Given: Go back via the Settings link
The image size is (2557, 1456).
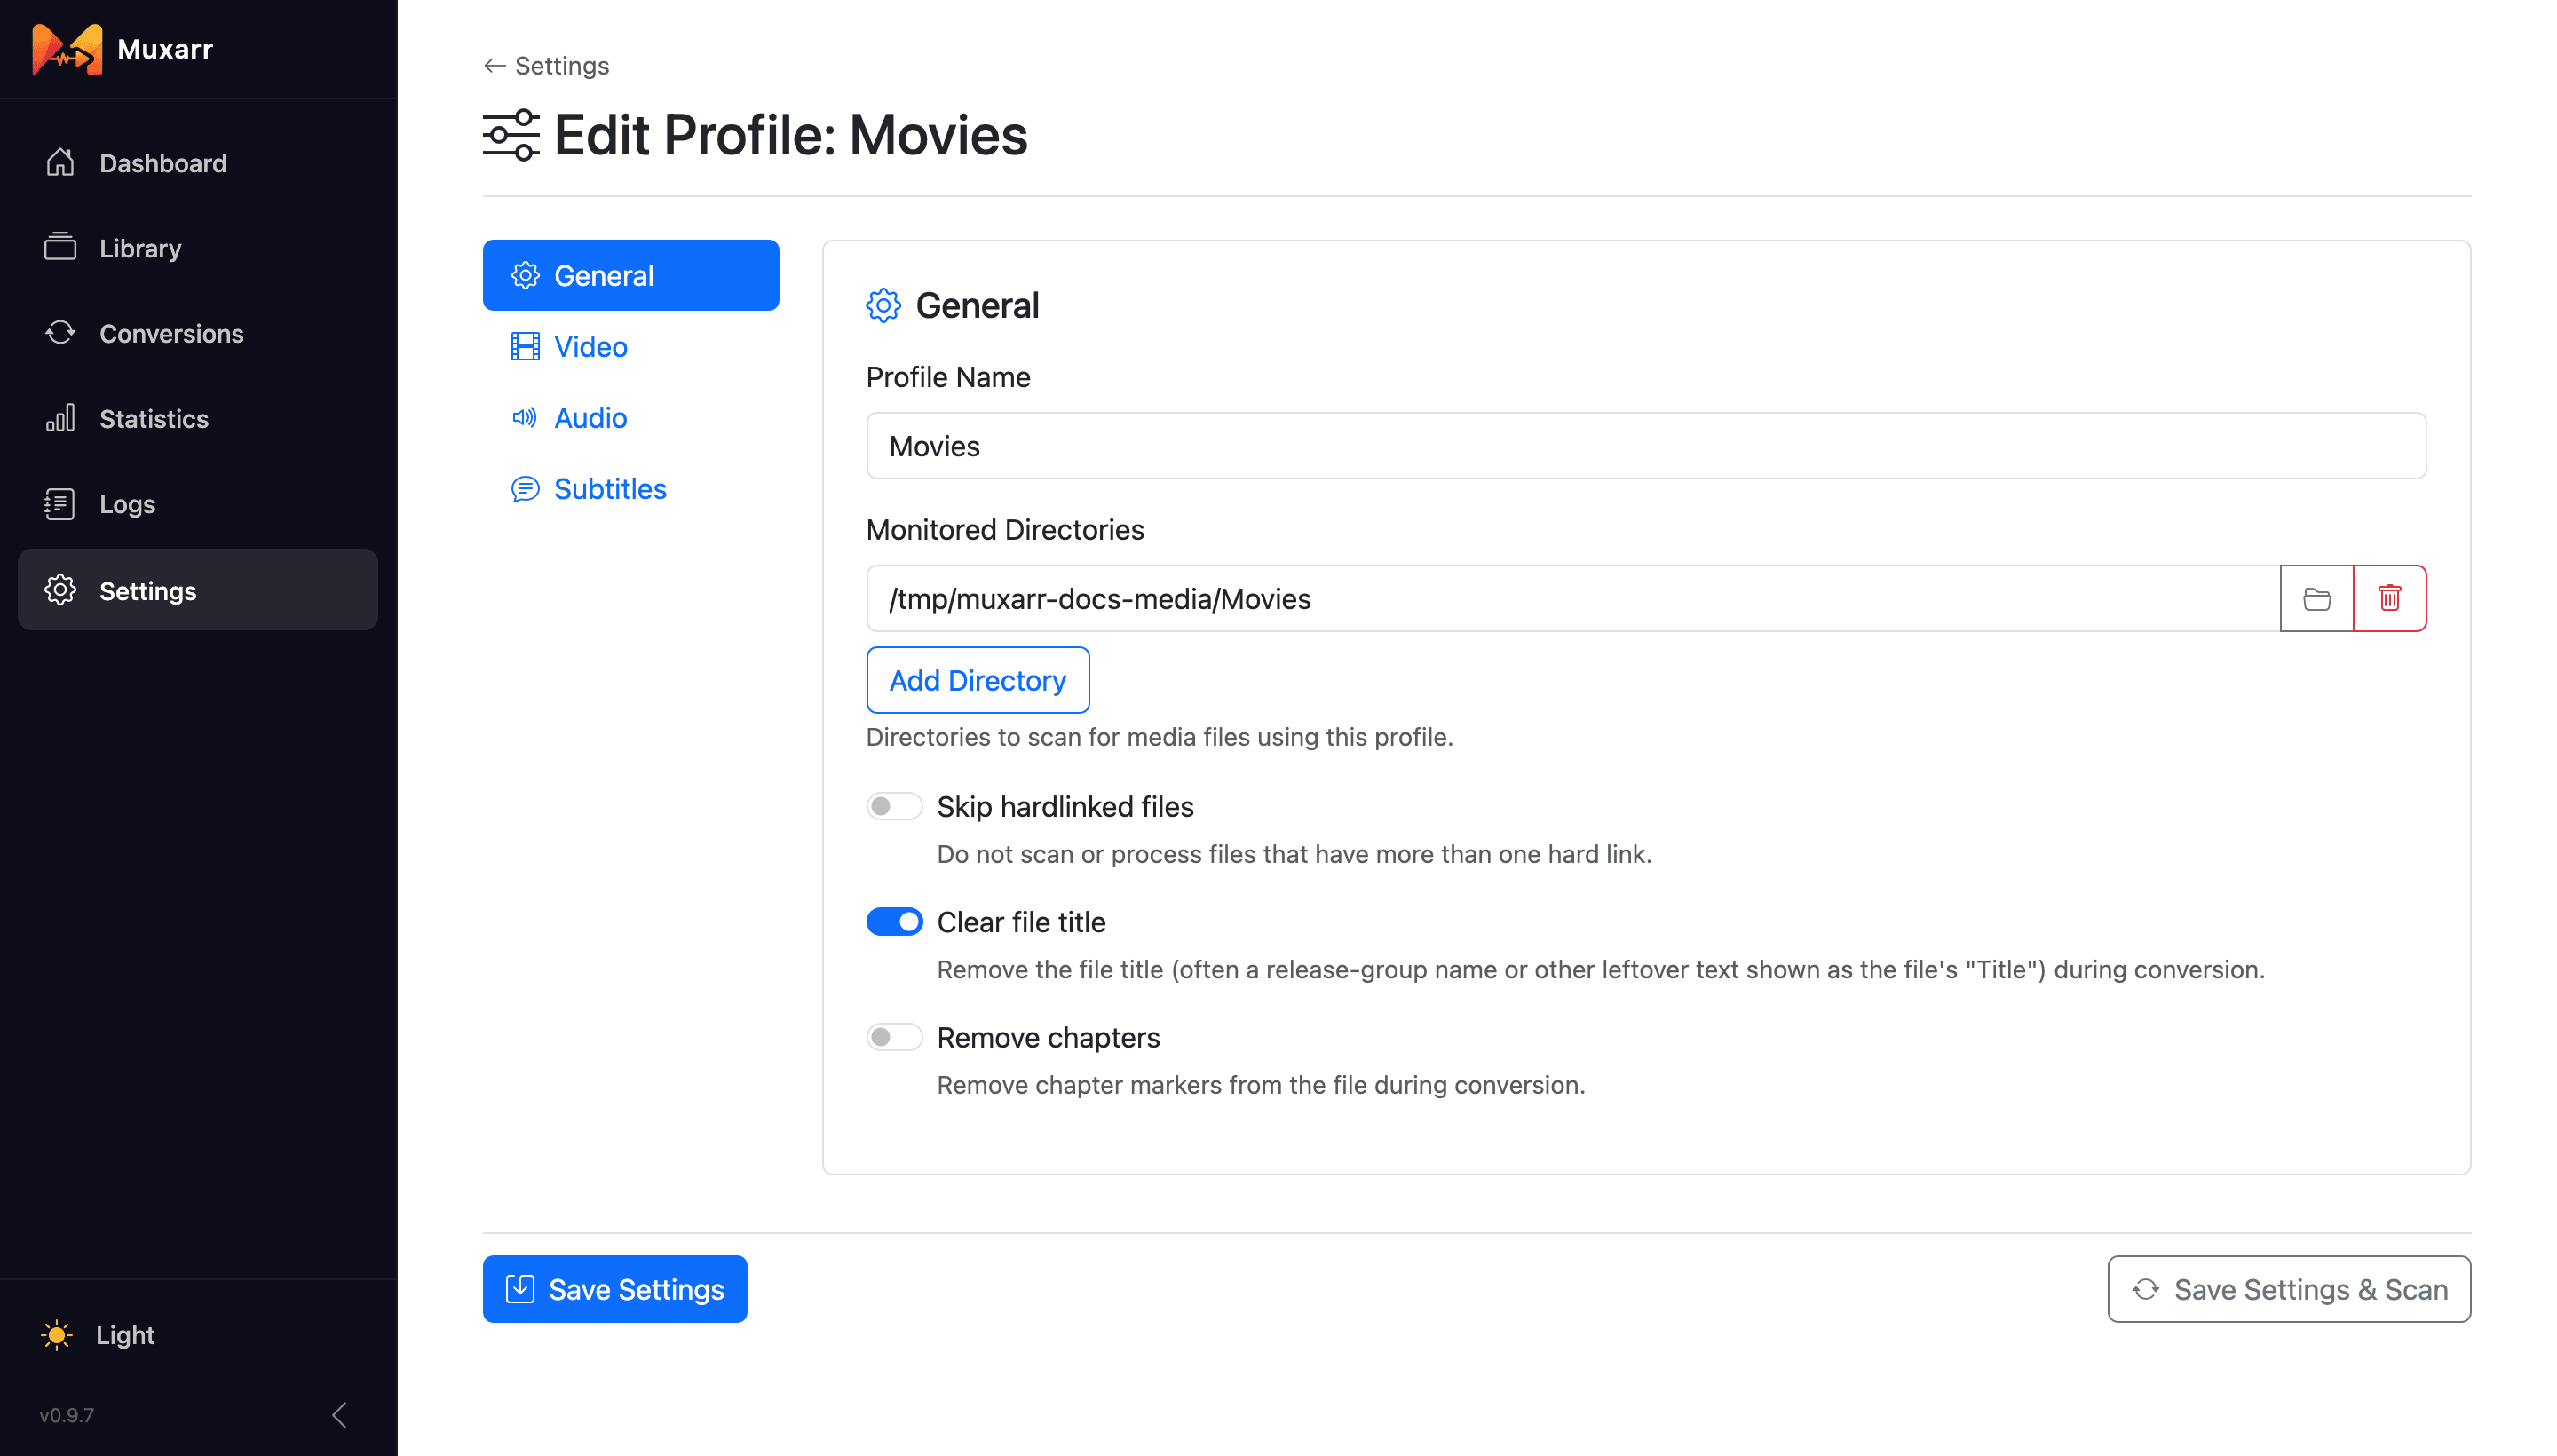Looking at the screenshot, I should click(546, 66).
